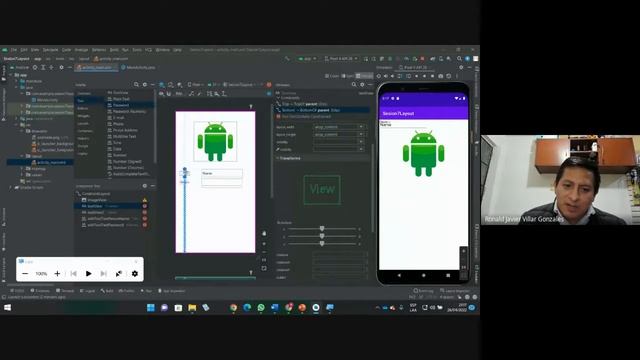This screenshot has height=360, width=640.
Task: Open app run configuration dropdown
Action: (x=307, y=59)
